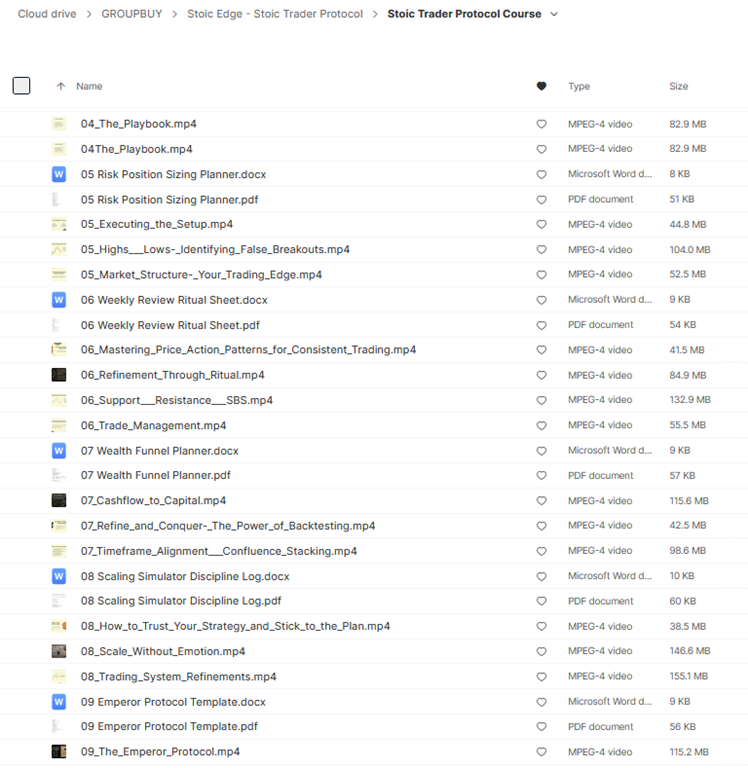Click PDF icon for Weekly Review Ritual Sheet.pdf
Viewport: 748px width, 768px height.
[59, 325]
